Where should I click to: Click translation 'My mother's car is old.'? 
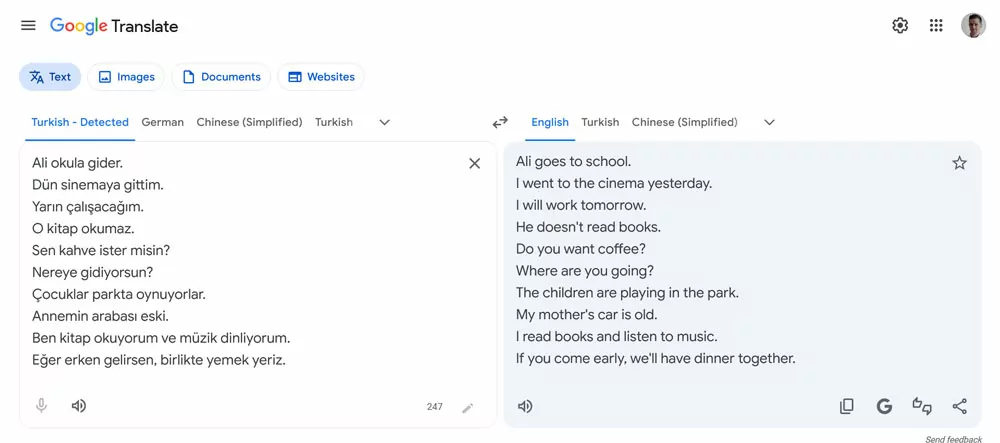click(x=586, y=315)
